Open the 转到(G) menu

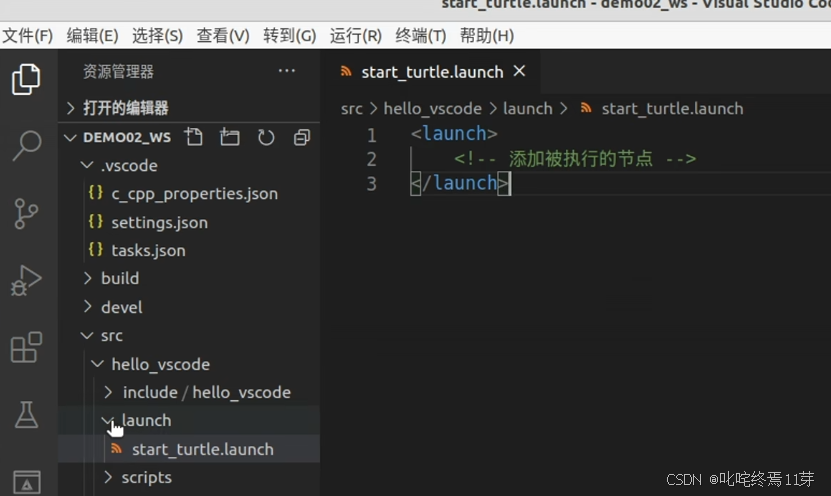(x=289, y=36)
